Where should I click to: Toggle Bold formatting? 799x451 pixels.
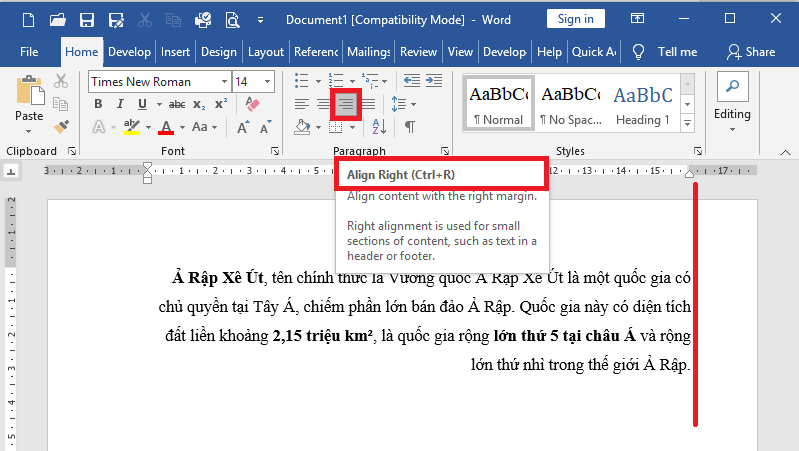pyautogui.click(x=98, y=104)
